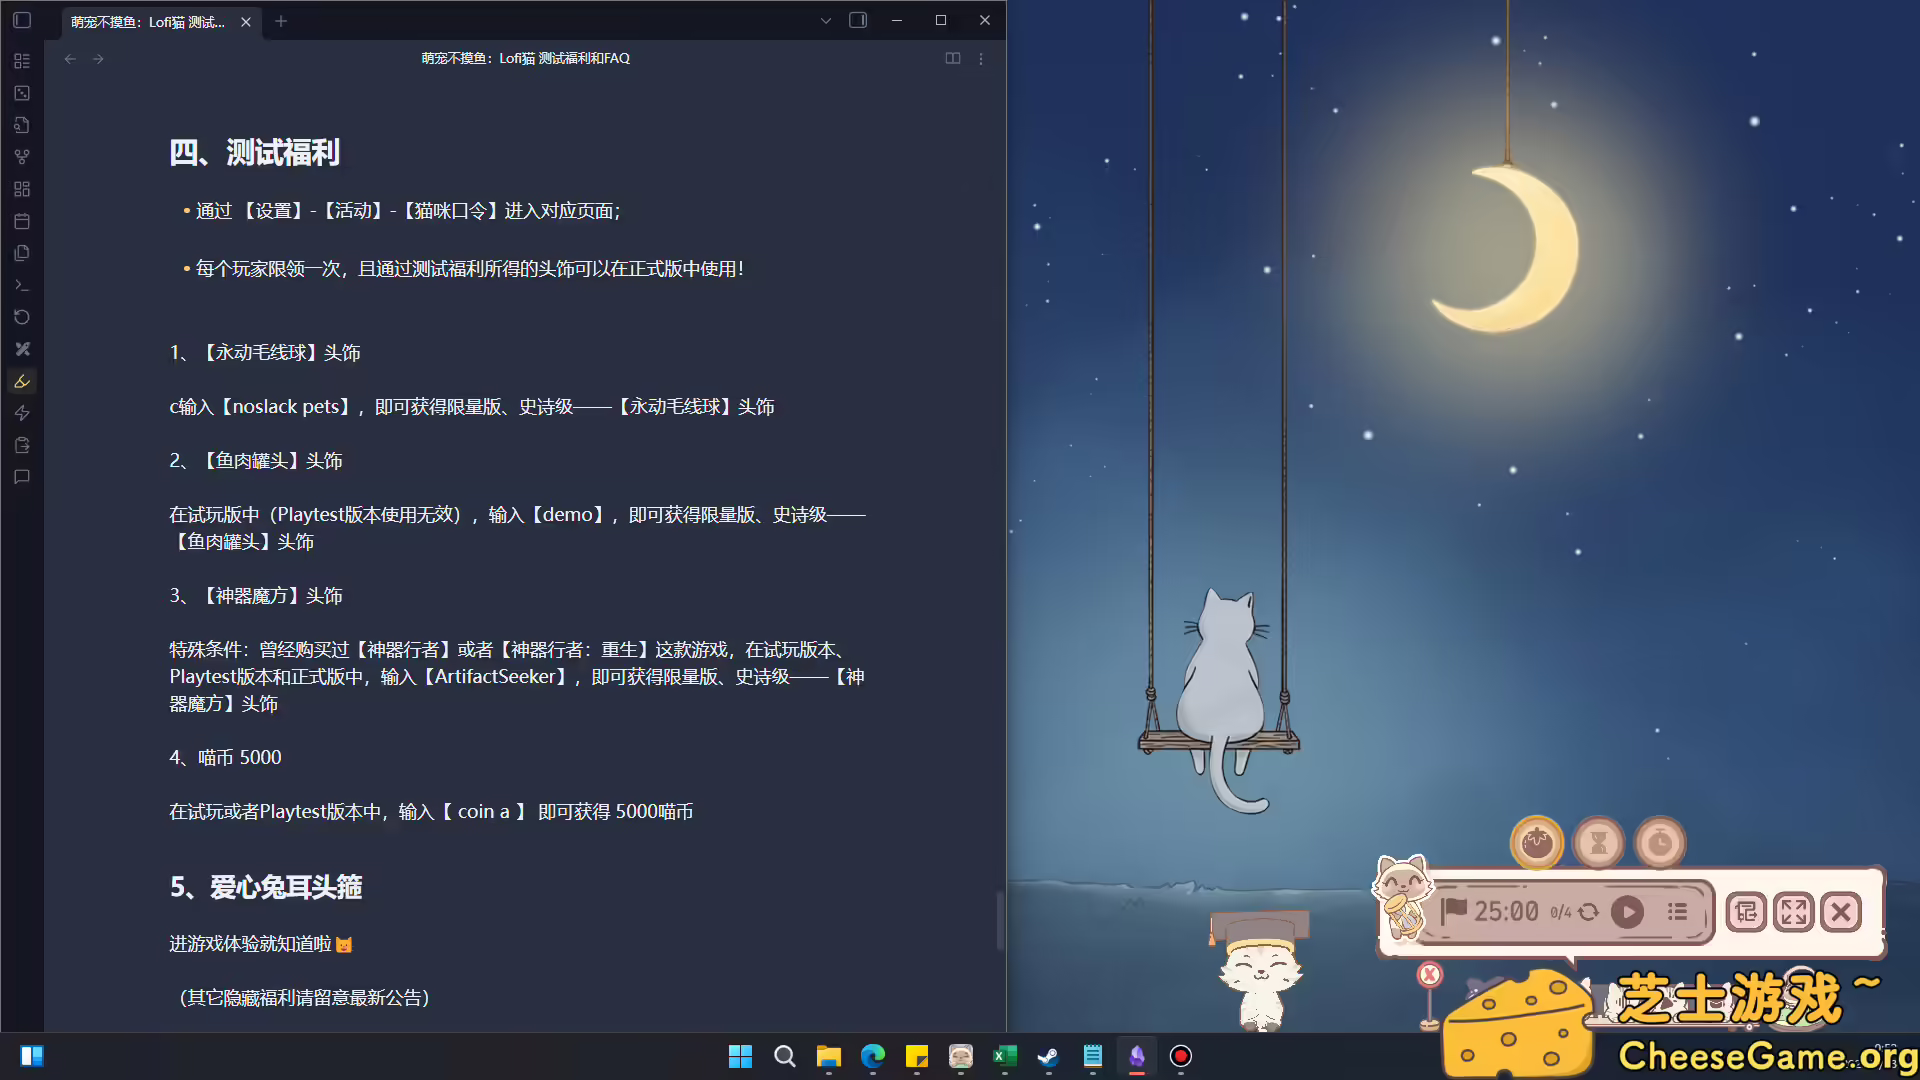Click the dice random-note icon in the sidebar
The width and height of the screenshot is (1920, 1080).
point(22,93)
